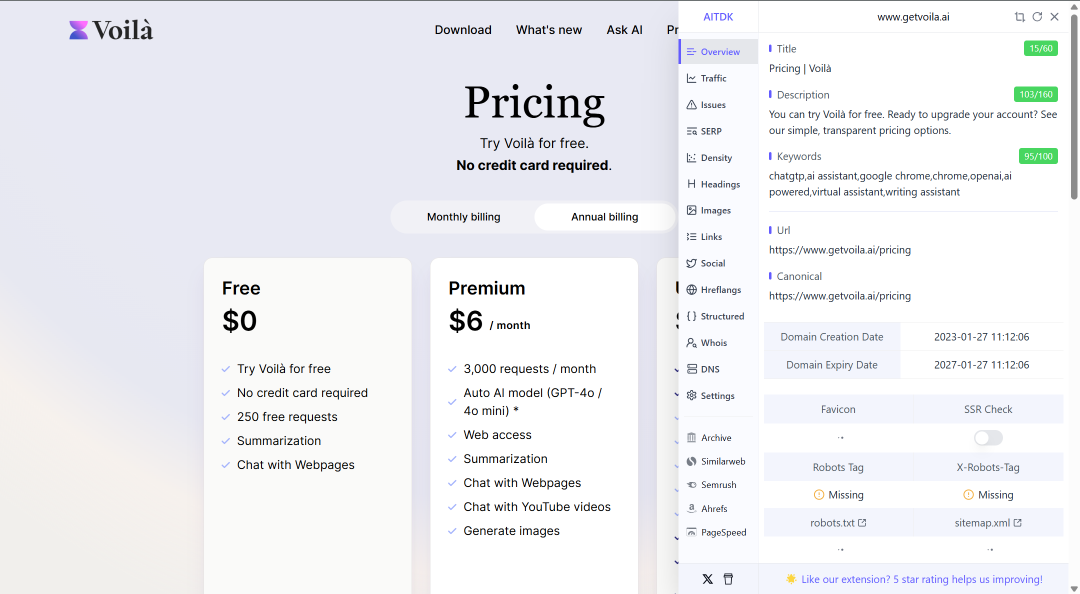Click the DNS server icon
The image size is (1080, 594).
[692, 369]
